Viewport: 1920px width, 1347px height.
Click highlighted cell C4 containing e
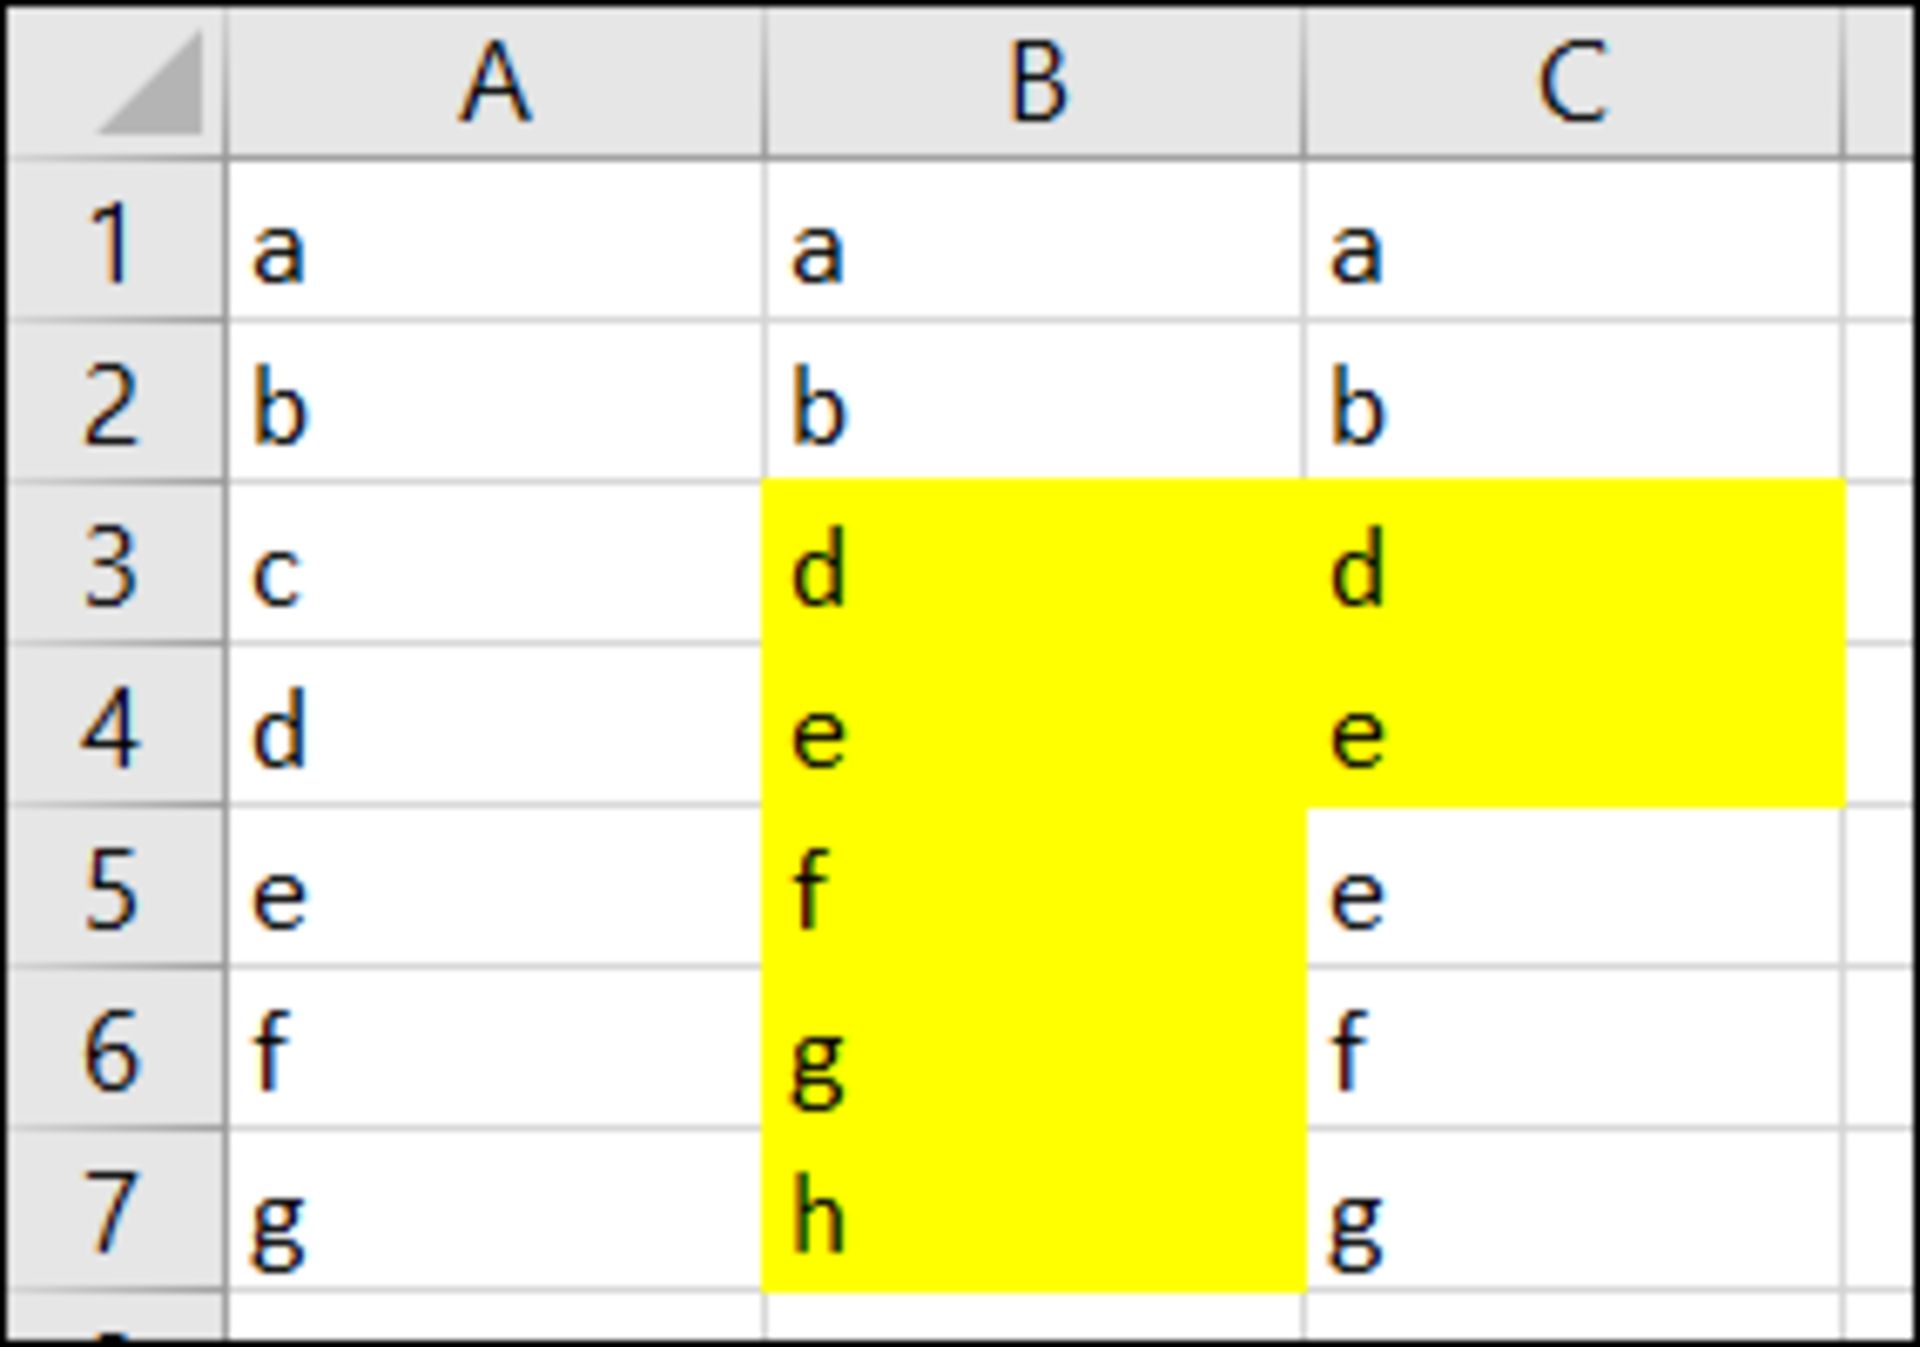1574,726
